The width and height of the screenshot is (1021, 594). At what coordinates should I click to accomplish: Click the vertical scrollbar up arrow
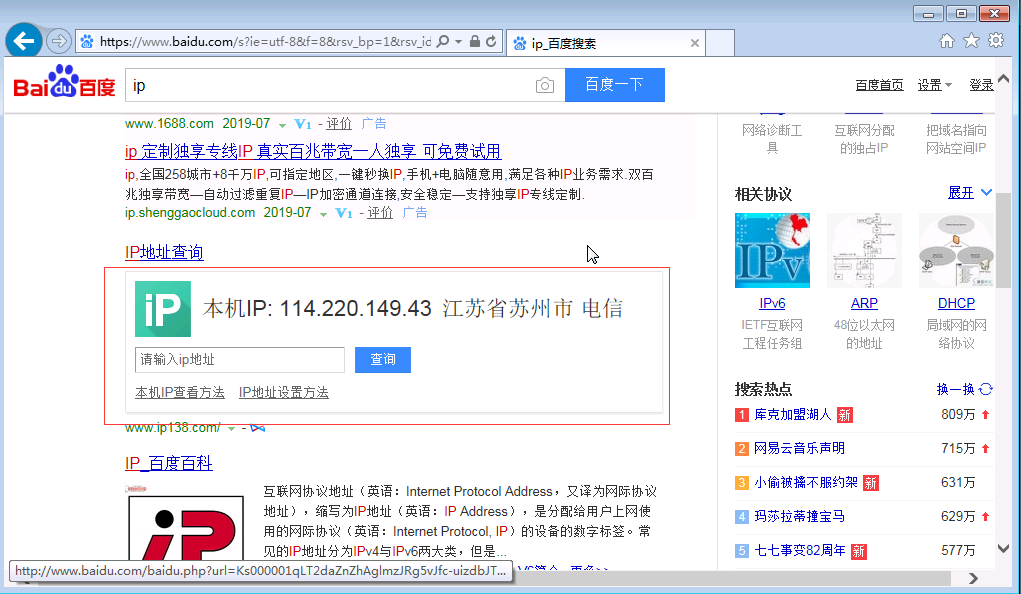point(1003,79)
